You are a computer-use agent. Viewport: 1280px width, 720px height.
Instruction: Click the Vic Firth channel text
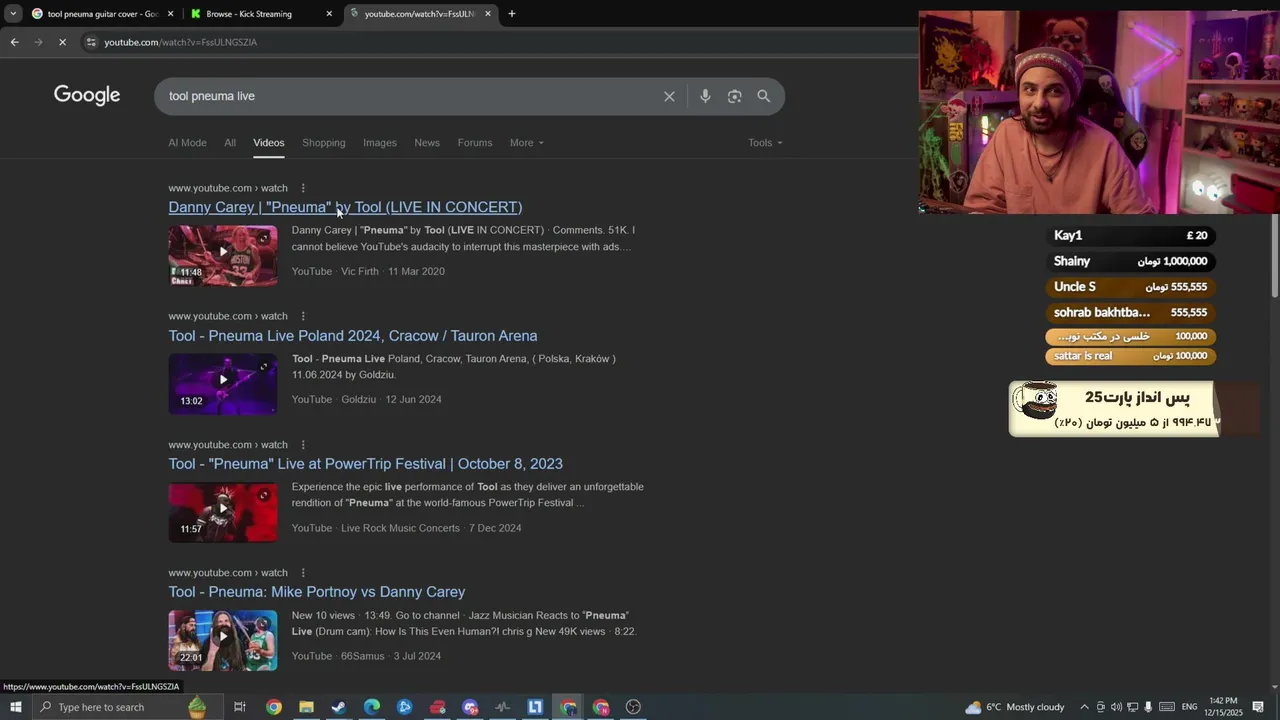coord(360,271)
